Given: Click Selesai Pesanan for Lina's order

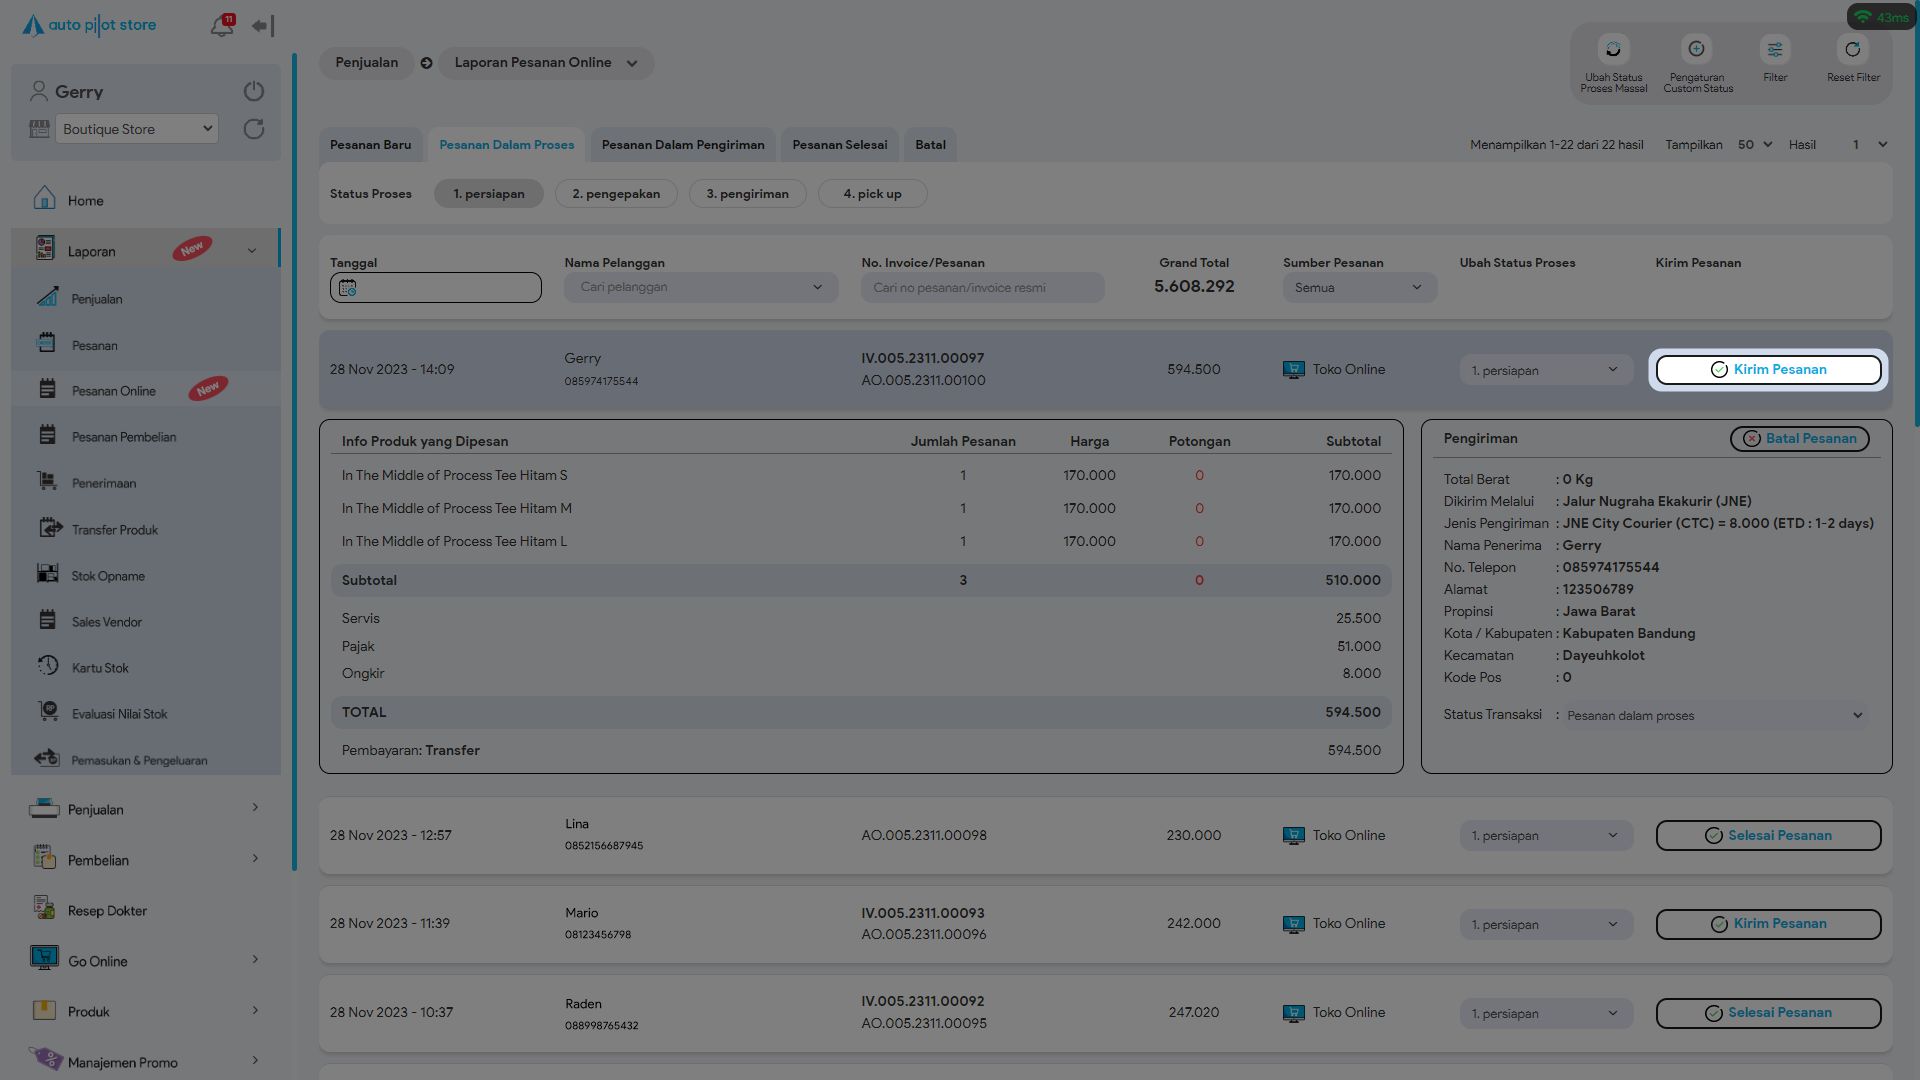Looking at the screenshot, I should [1768, 836].
